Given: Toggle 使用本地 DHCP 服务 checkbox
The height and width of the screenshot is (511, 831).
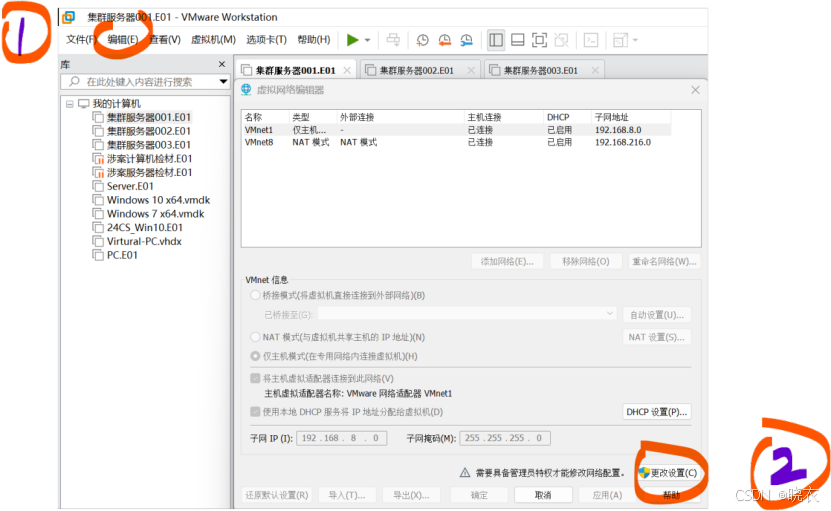Looking at the screenshot, I should click(255, 412).
